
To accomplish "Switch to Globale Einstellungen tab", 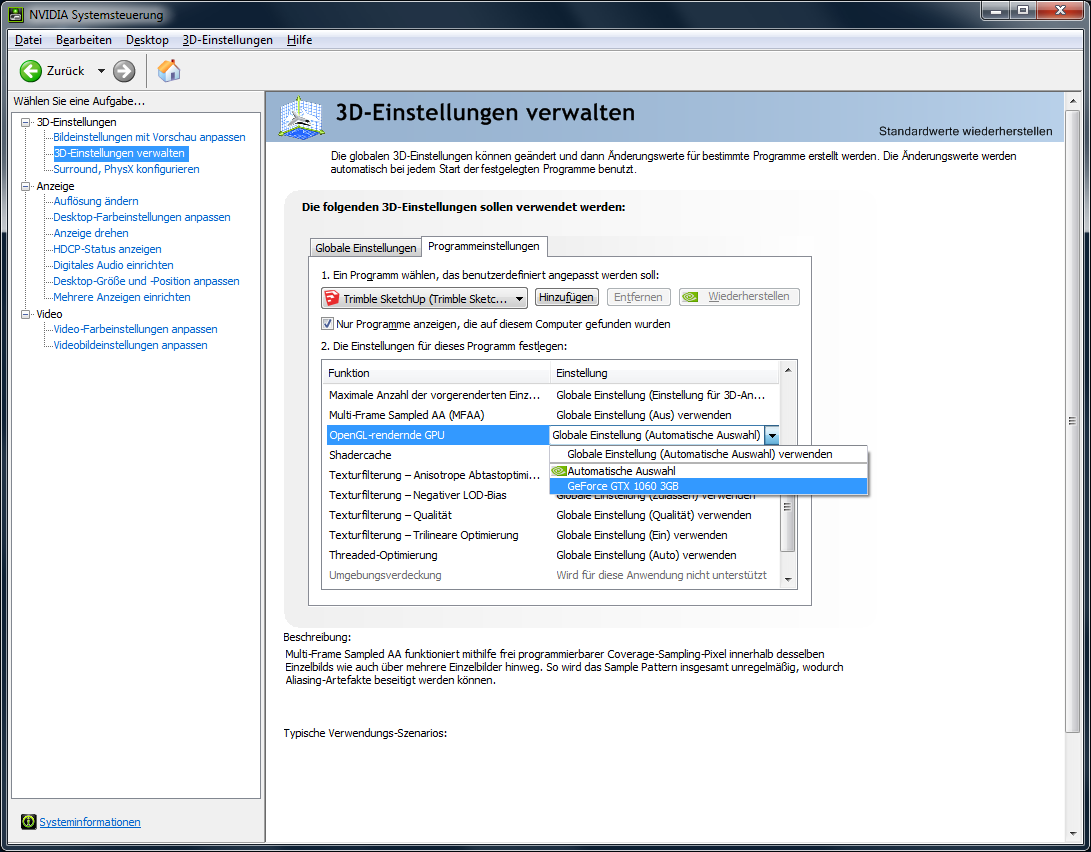I will pyautogui.click(x=365, y=248).
